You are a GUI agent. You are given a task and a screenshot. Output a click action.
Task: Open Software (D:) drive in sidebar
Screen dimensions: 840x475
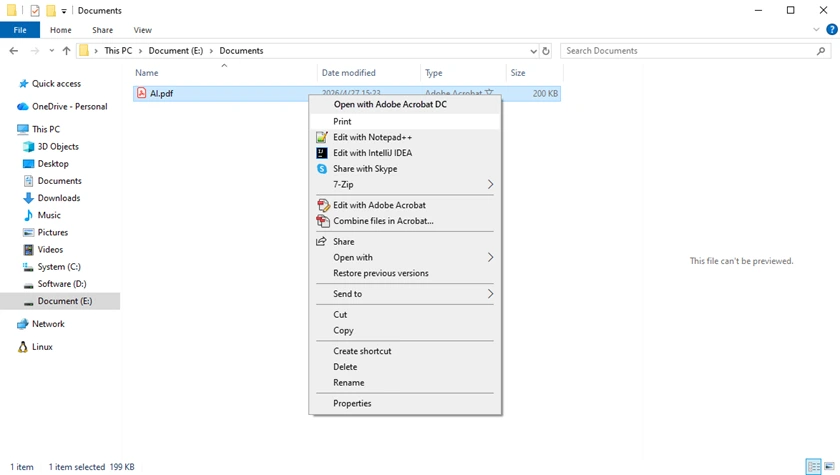point(62,284)
